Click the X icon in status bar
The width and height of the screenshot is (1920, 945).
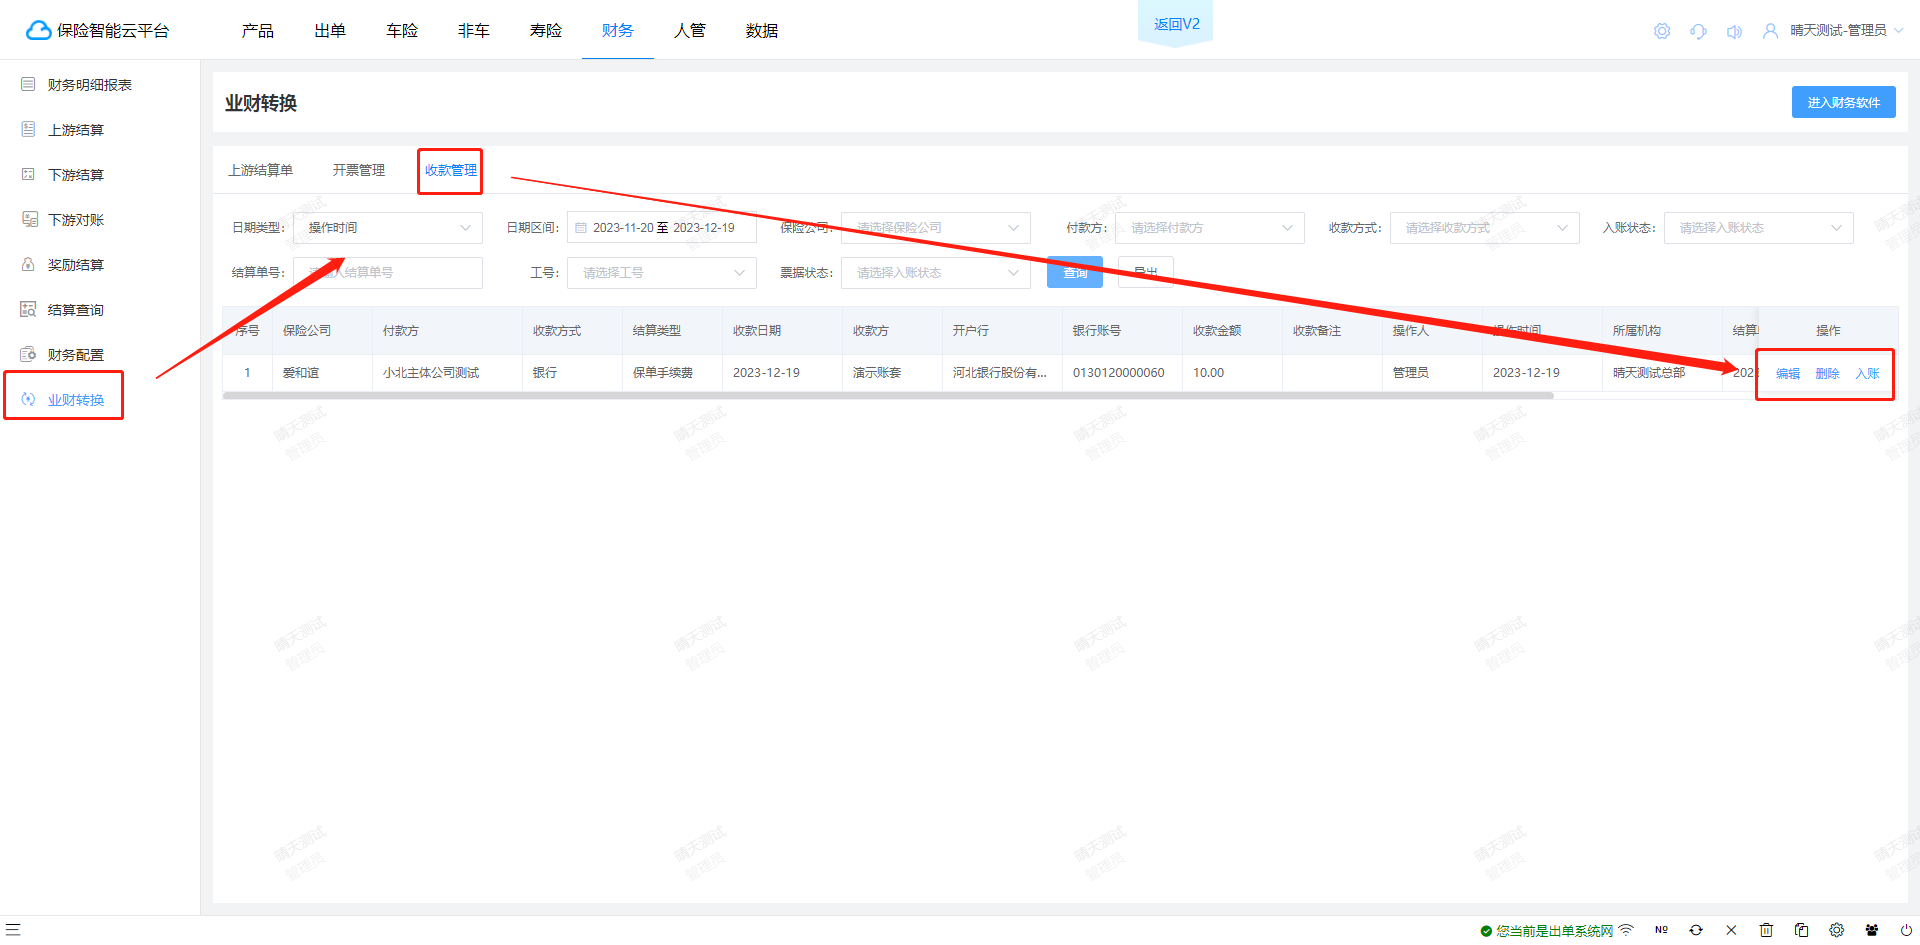[1731, 930]
